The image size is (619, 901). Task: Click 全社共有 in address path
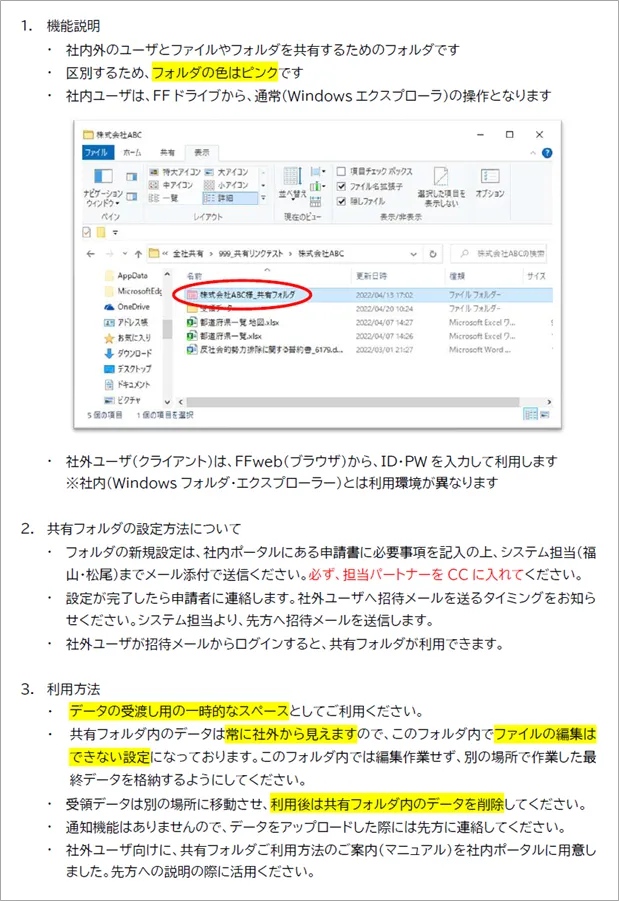pyautogui.click(x=188, y=253)
